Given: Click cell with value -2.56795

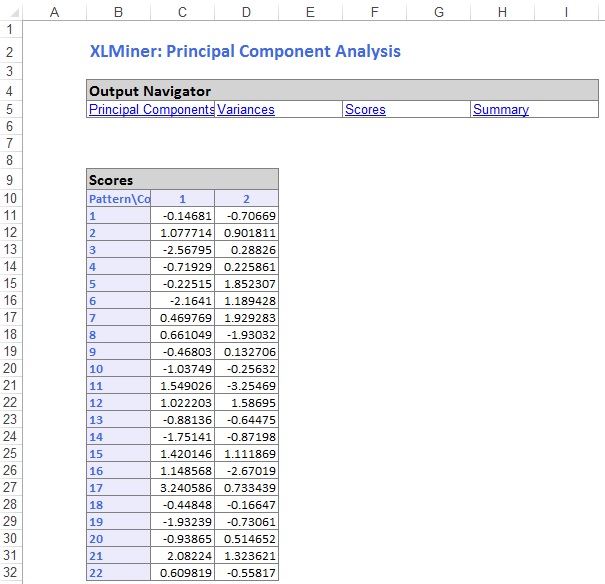Looking at the screenshot, I should pyautogui.click(x=182, y=248).
